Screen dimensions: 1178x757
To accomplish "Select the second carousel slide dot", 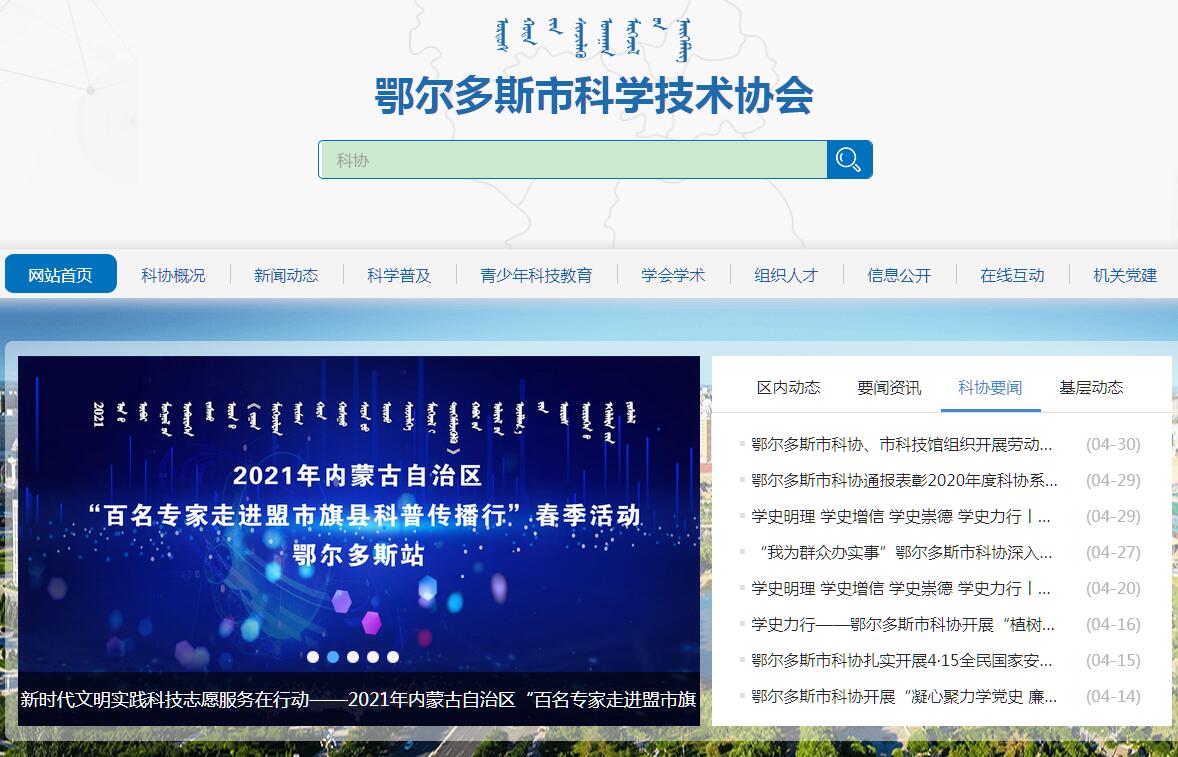I will point(333,657).
